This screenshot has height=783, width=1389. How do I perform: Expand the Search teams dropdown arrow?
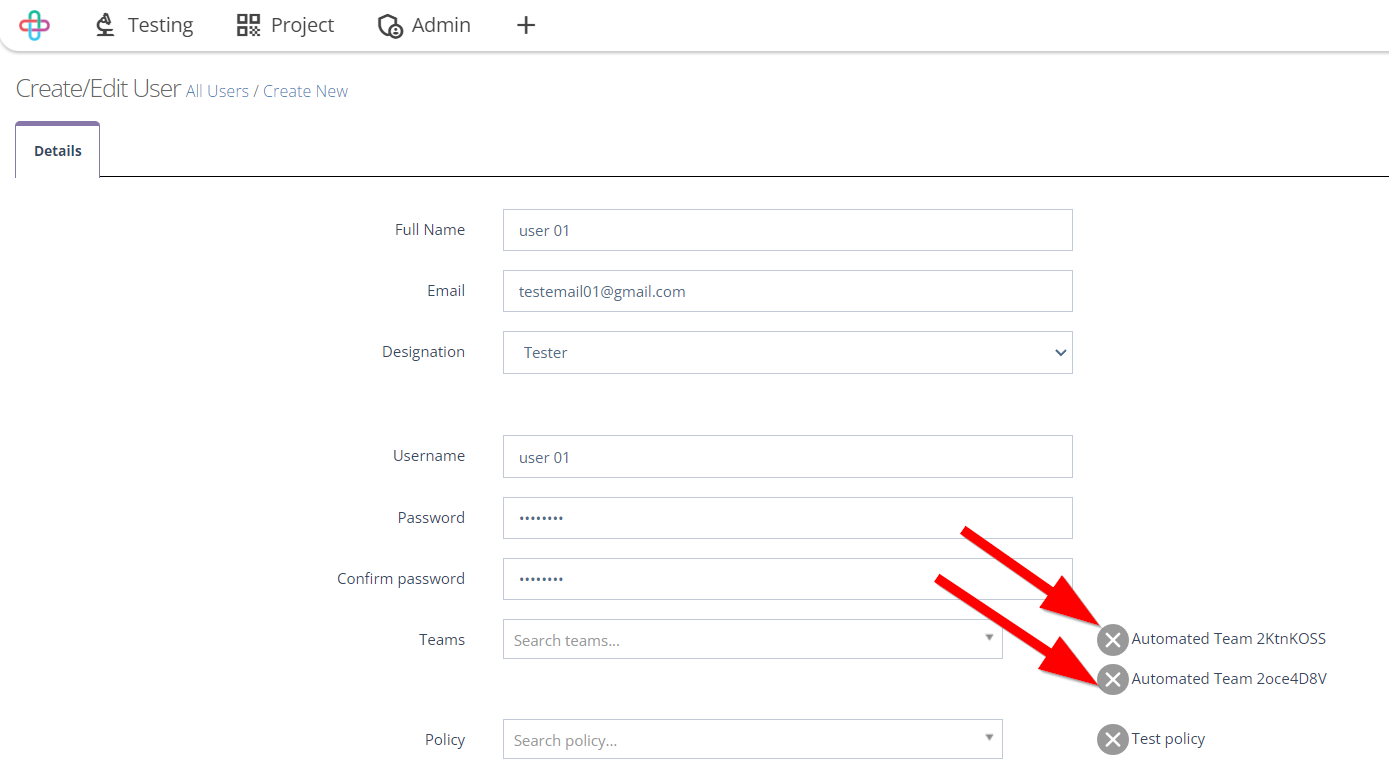[989, 638]
